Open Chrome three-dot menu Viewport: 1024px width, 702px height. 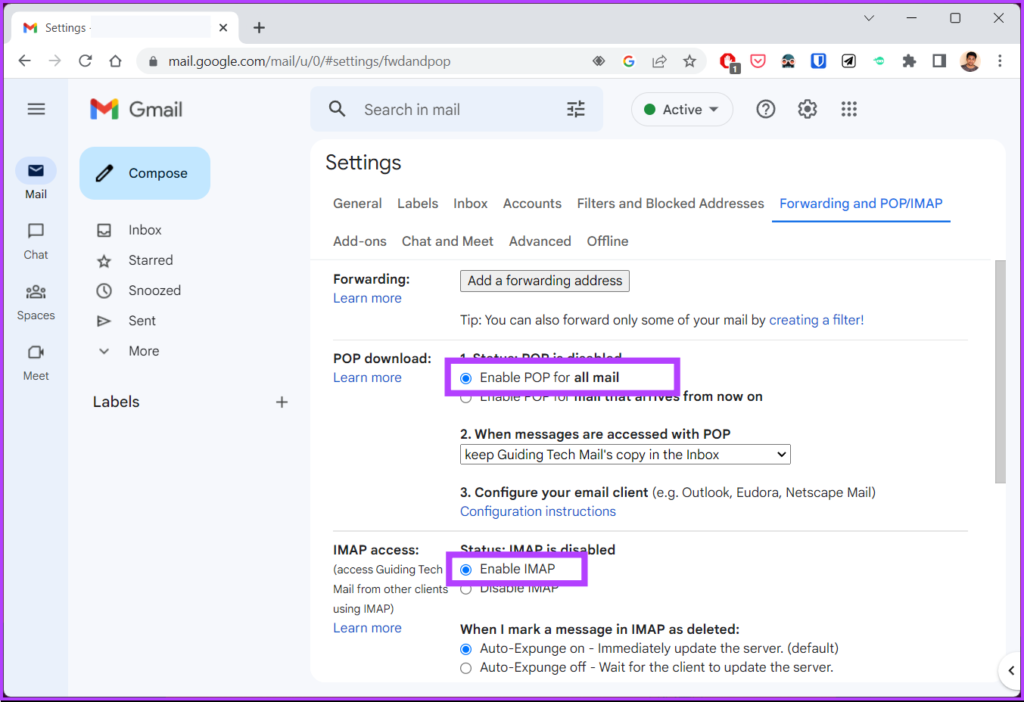pyautogui.click(x=1000, y=61)
